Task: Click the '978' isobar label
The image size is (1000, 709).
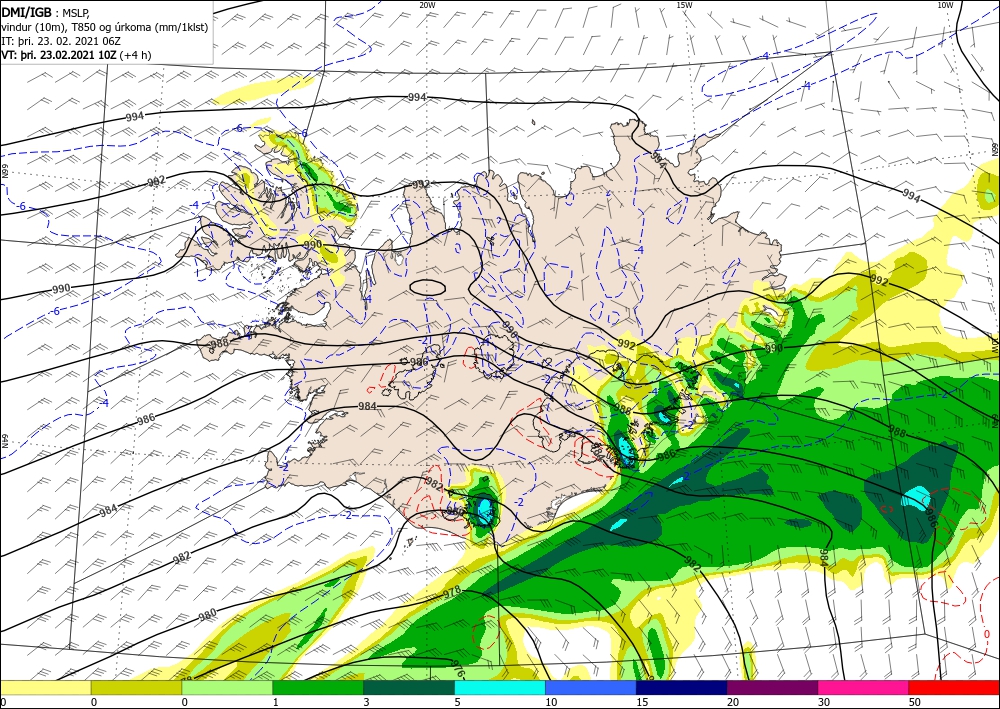Action: click(452, 593)
